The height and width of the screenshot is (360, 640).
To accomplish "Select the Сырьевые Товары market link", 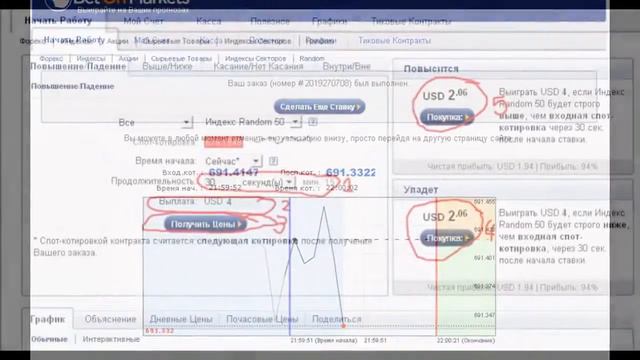I will pos(181,59).
